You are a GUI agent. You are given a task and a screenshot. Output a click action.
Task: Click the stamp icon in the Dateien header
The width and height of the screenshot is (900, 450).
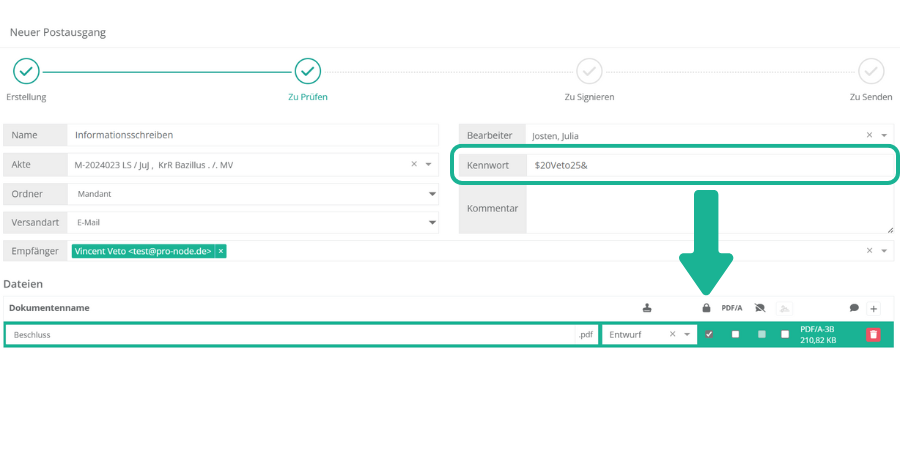[646, 309]
